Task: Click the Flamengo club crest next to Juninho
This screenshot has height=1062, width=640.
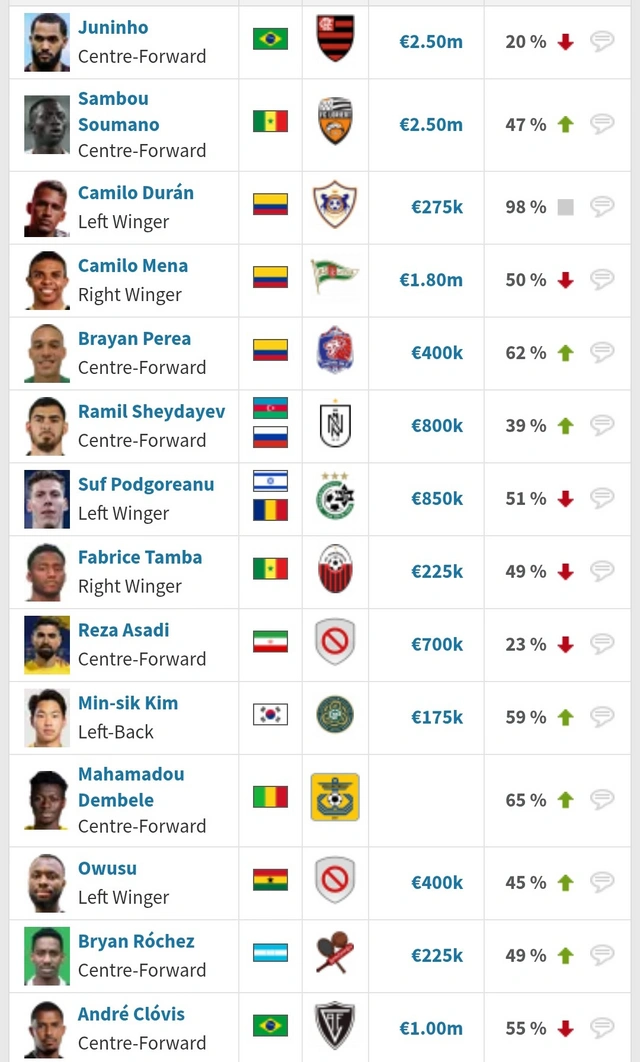Action: [x=335, y=39]
